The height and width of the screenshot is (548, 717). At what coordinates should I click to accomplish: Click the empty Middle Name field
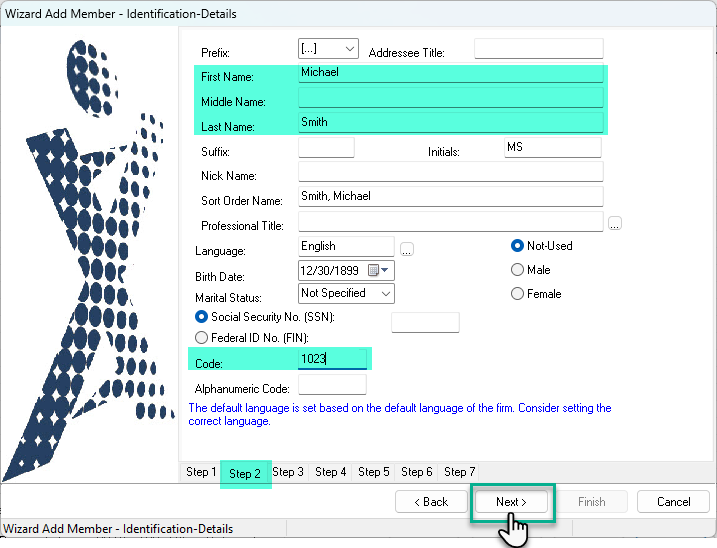(x=450, y=98)
